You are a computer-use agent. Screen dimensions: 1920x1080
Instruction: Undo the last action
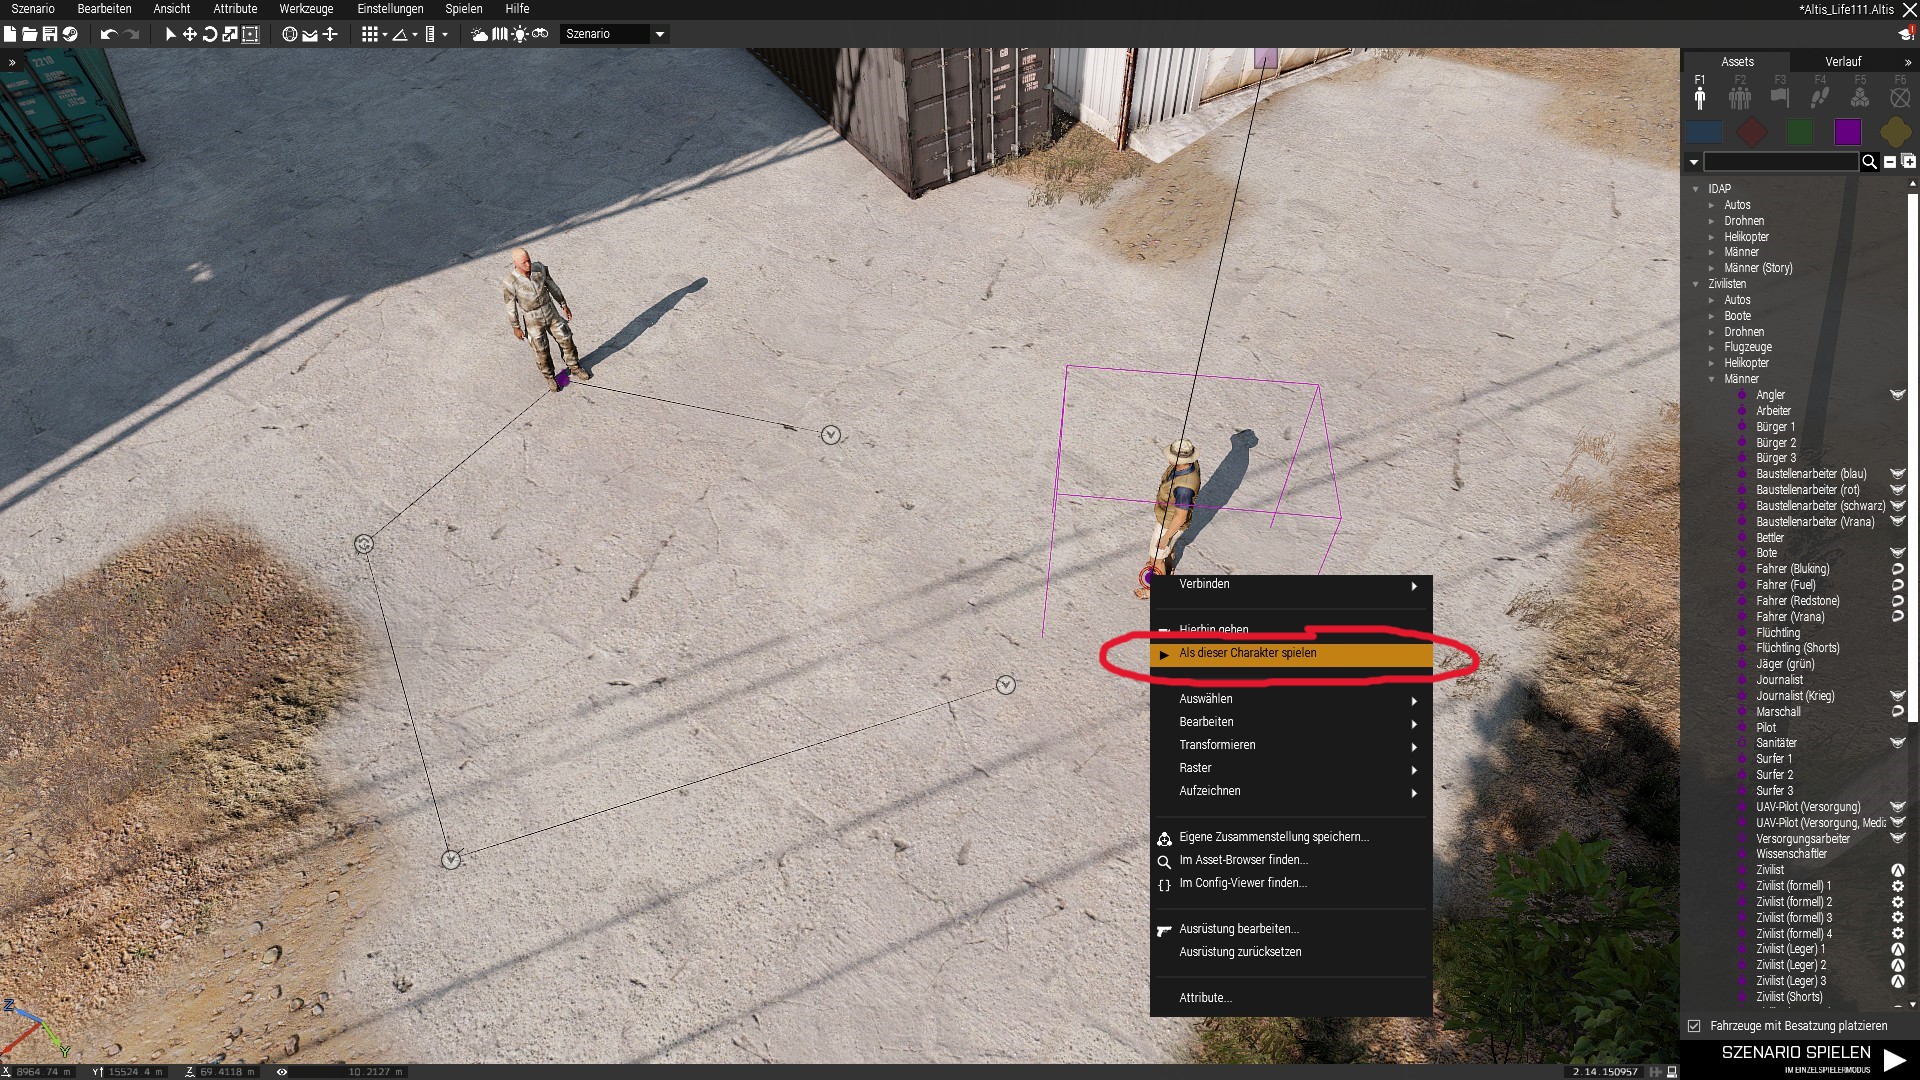pos(108,34)
